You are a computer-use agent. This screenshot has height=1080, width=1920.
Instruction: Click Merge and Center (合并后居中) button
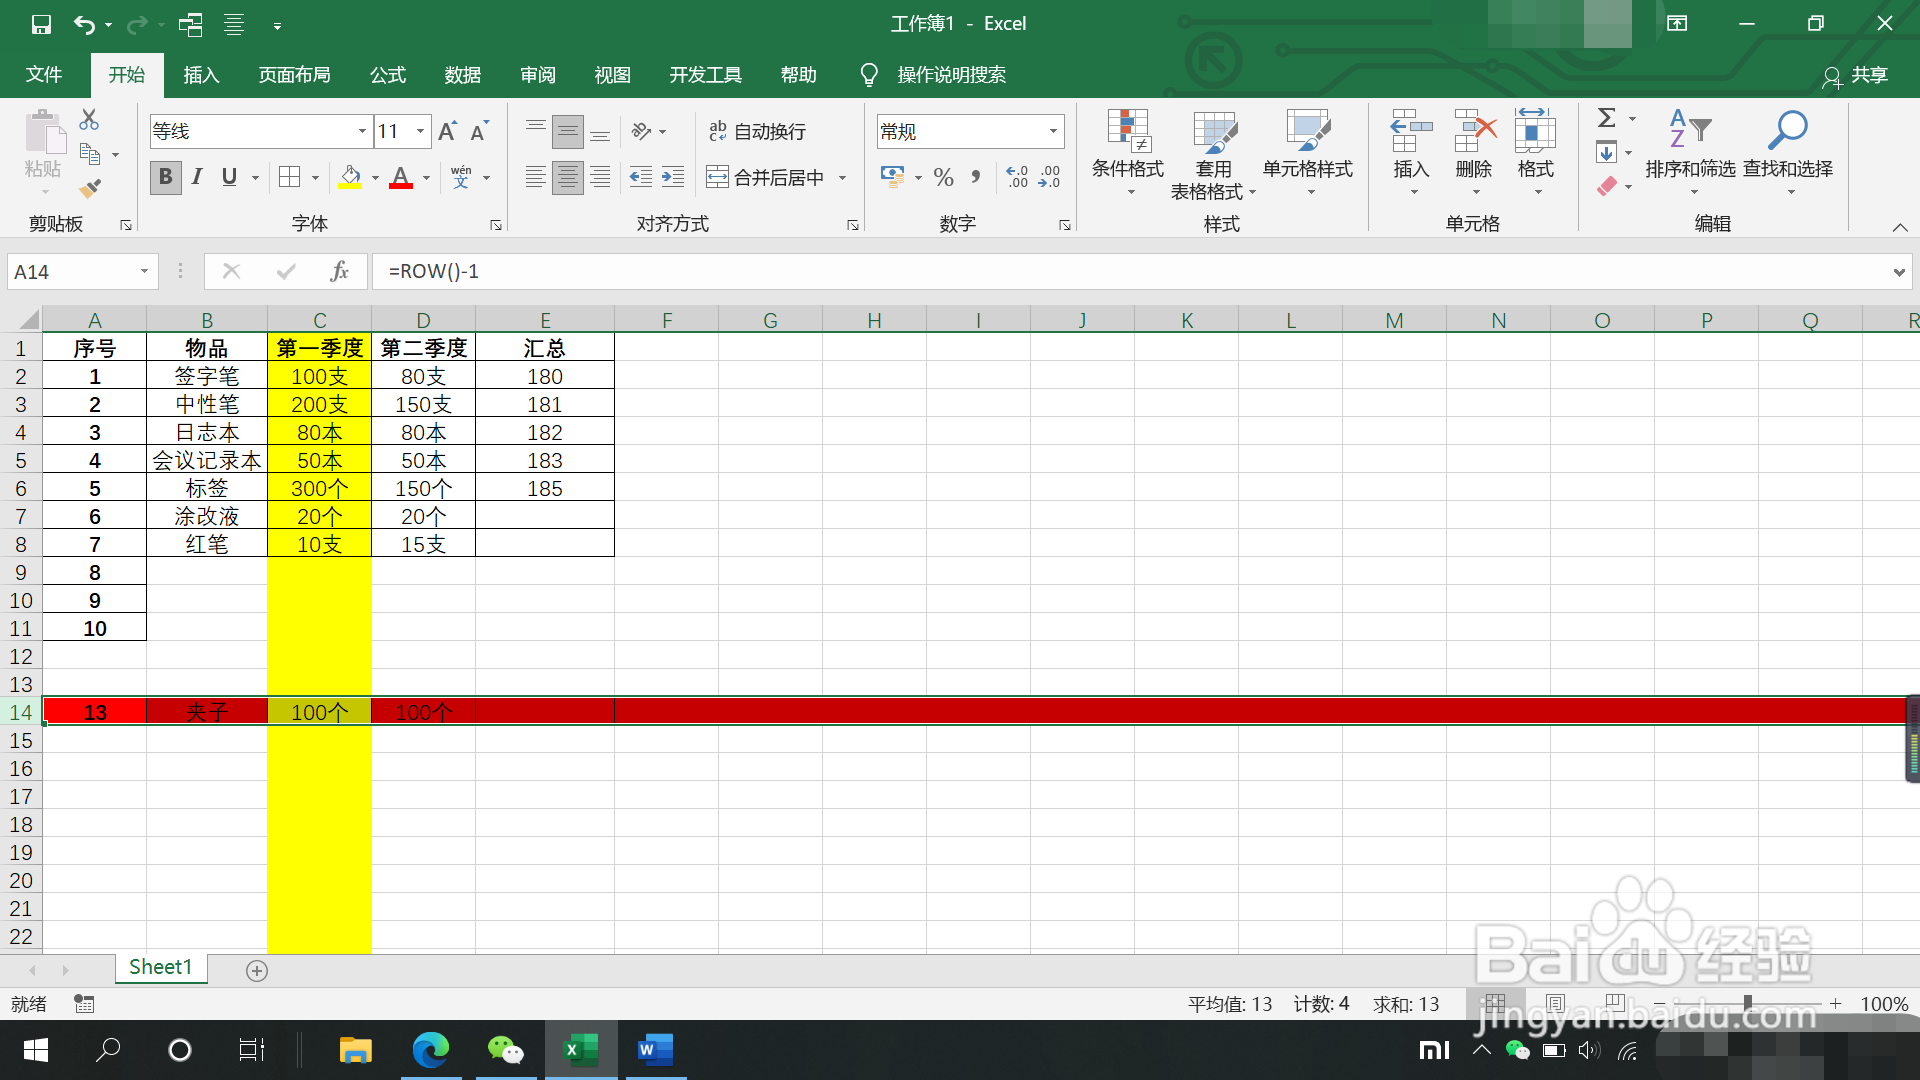(767, 177)
